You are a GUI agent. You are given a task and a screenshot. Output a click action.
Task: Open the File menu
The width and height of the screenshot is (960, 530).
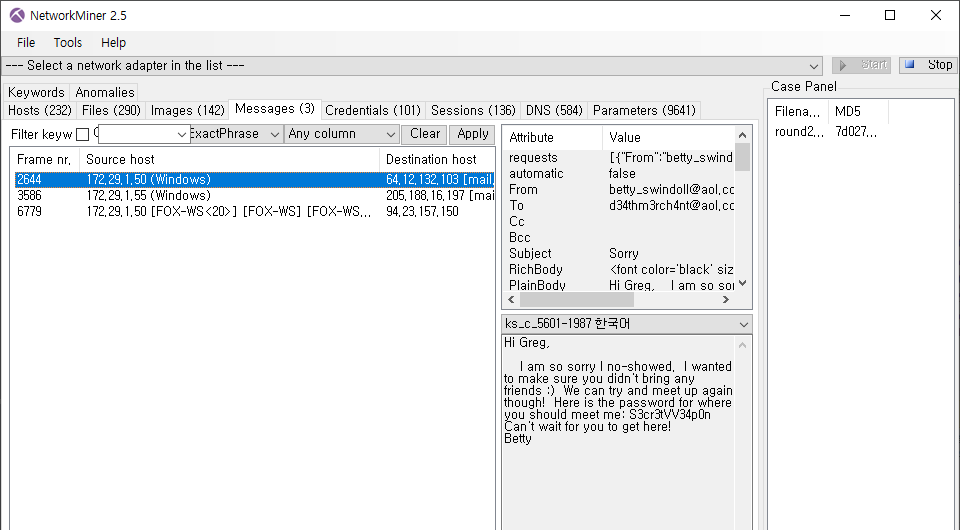(x=26, y=42)
